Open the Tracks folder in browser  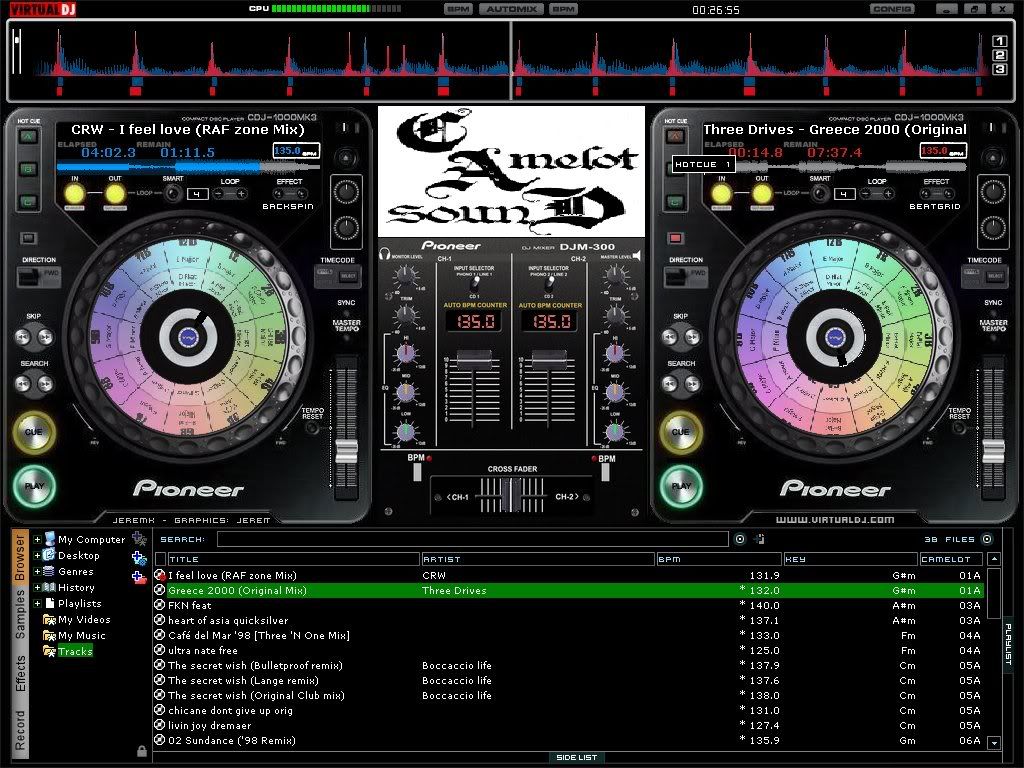pos(68,651)
